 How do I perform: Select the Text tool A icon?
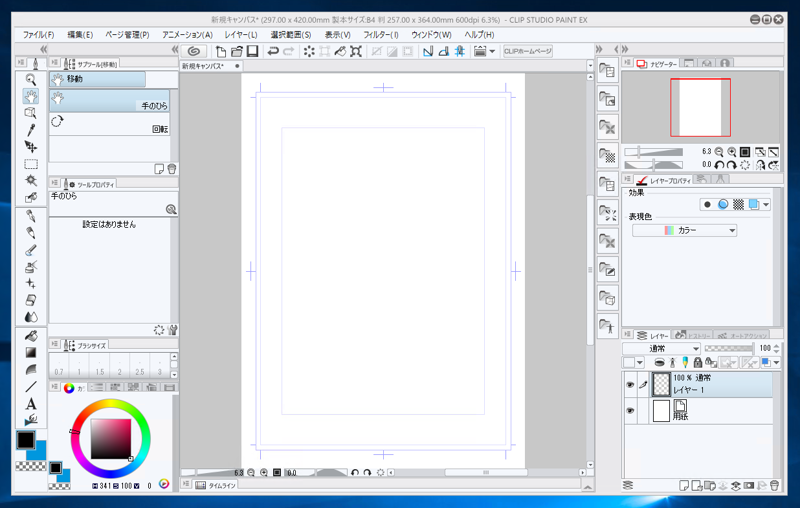pyautogui.click(x=31, y=403)
